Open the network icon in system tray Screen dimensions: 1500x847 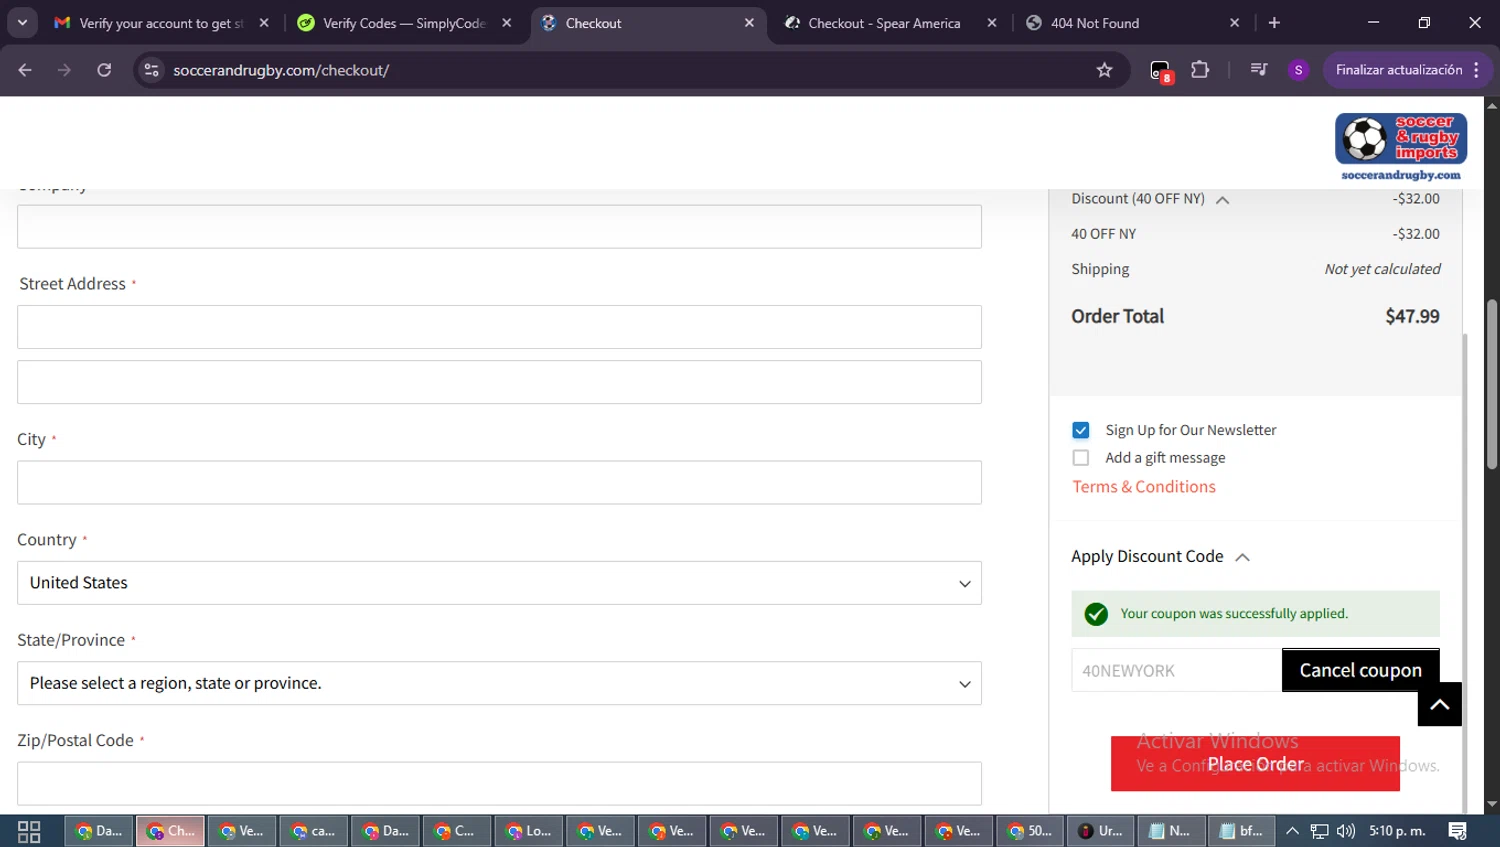(x=1320, y=831)
